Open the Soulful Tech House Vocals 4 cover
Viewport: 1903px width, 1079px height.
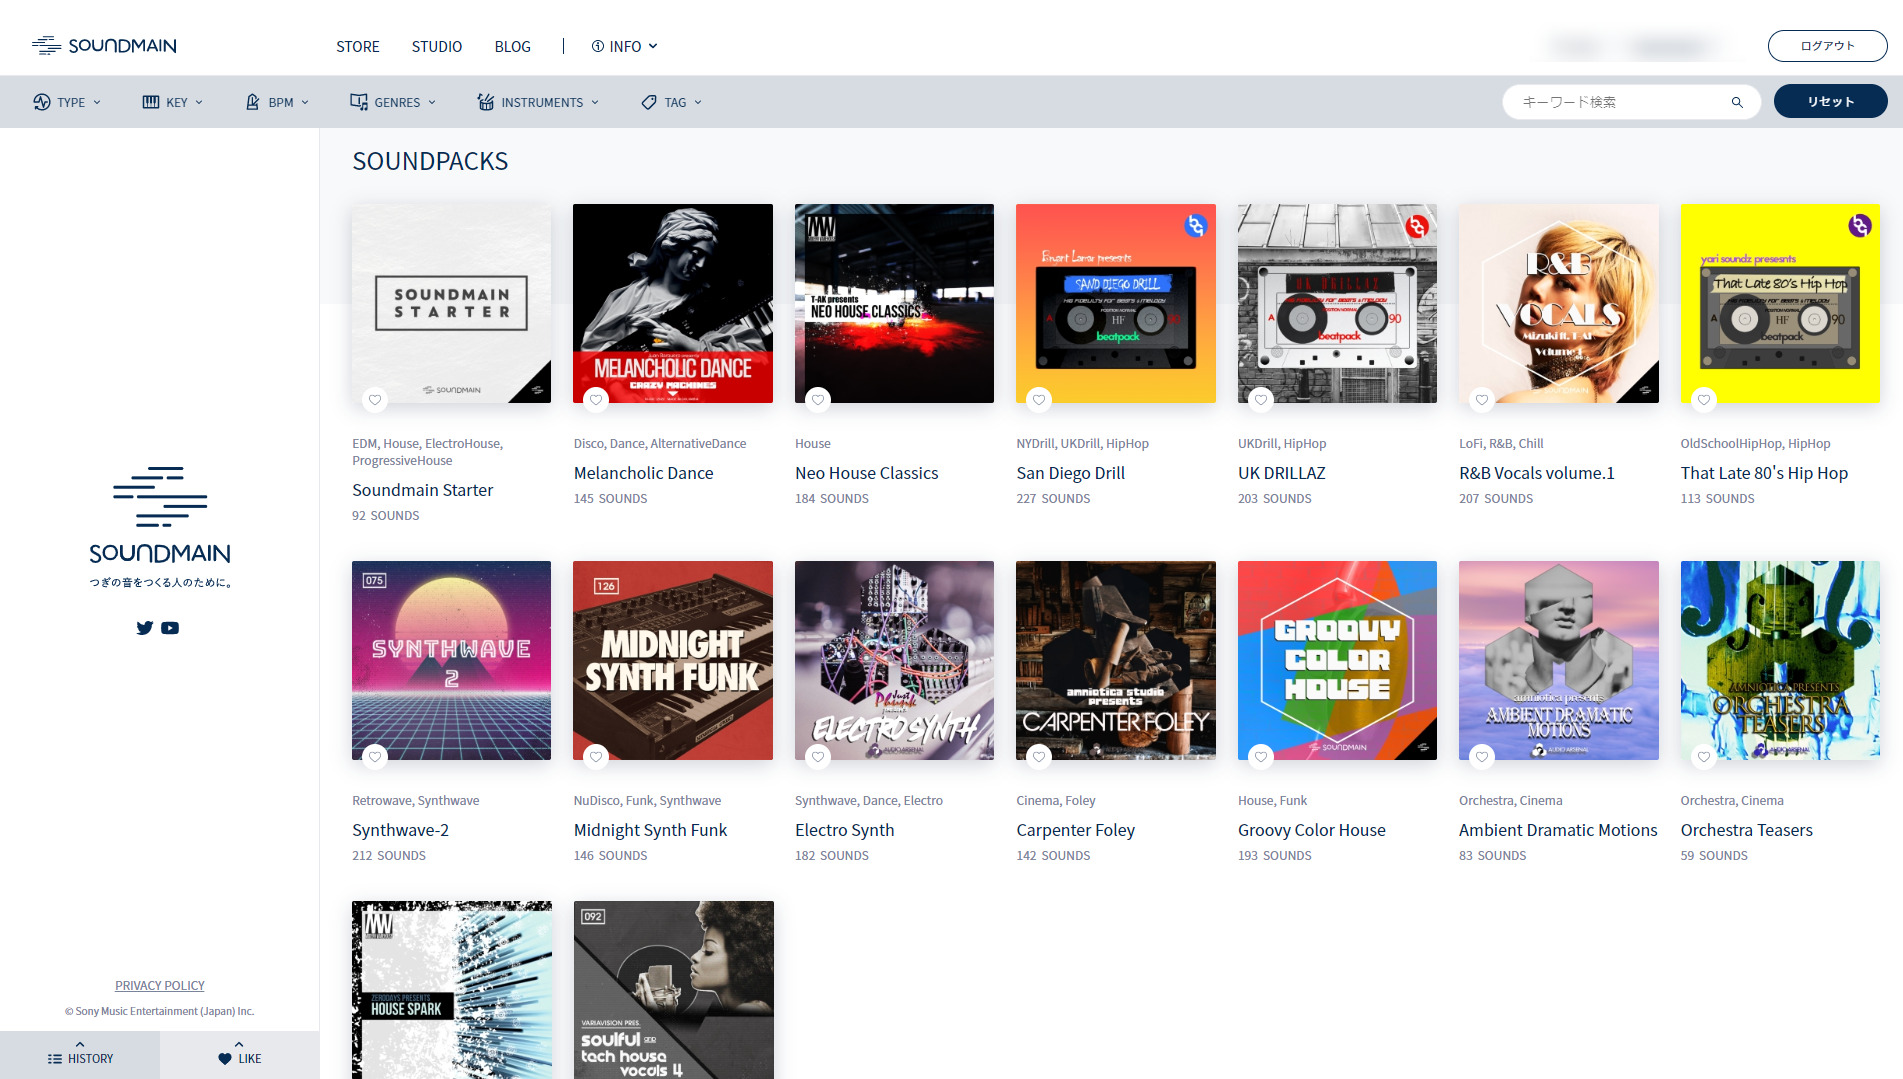pos(673,990)
